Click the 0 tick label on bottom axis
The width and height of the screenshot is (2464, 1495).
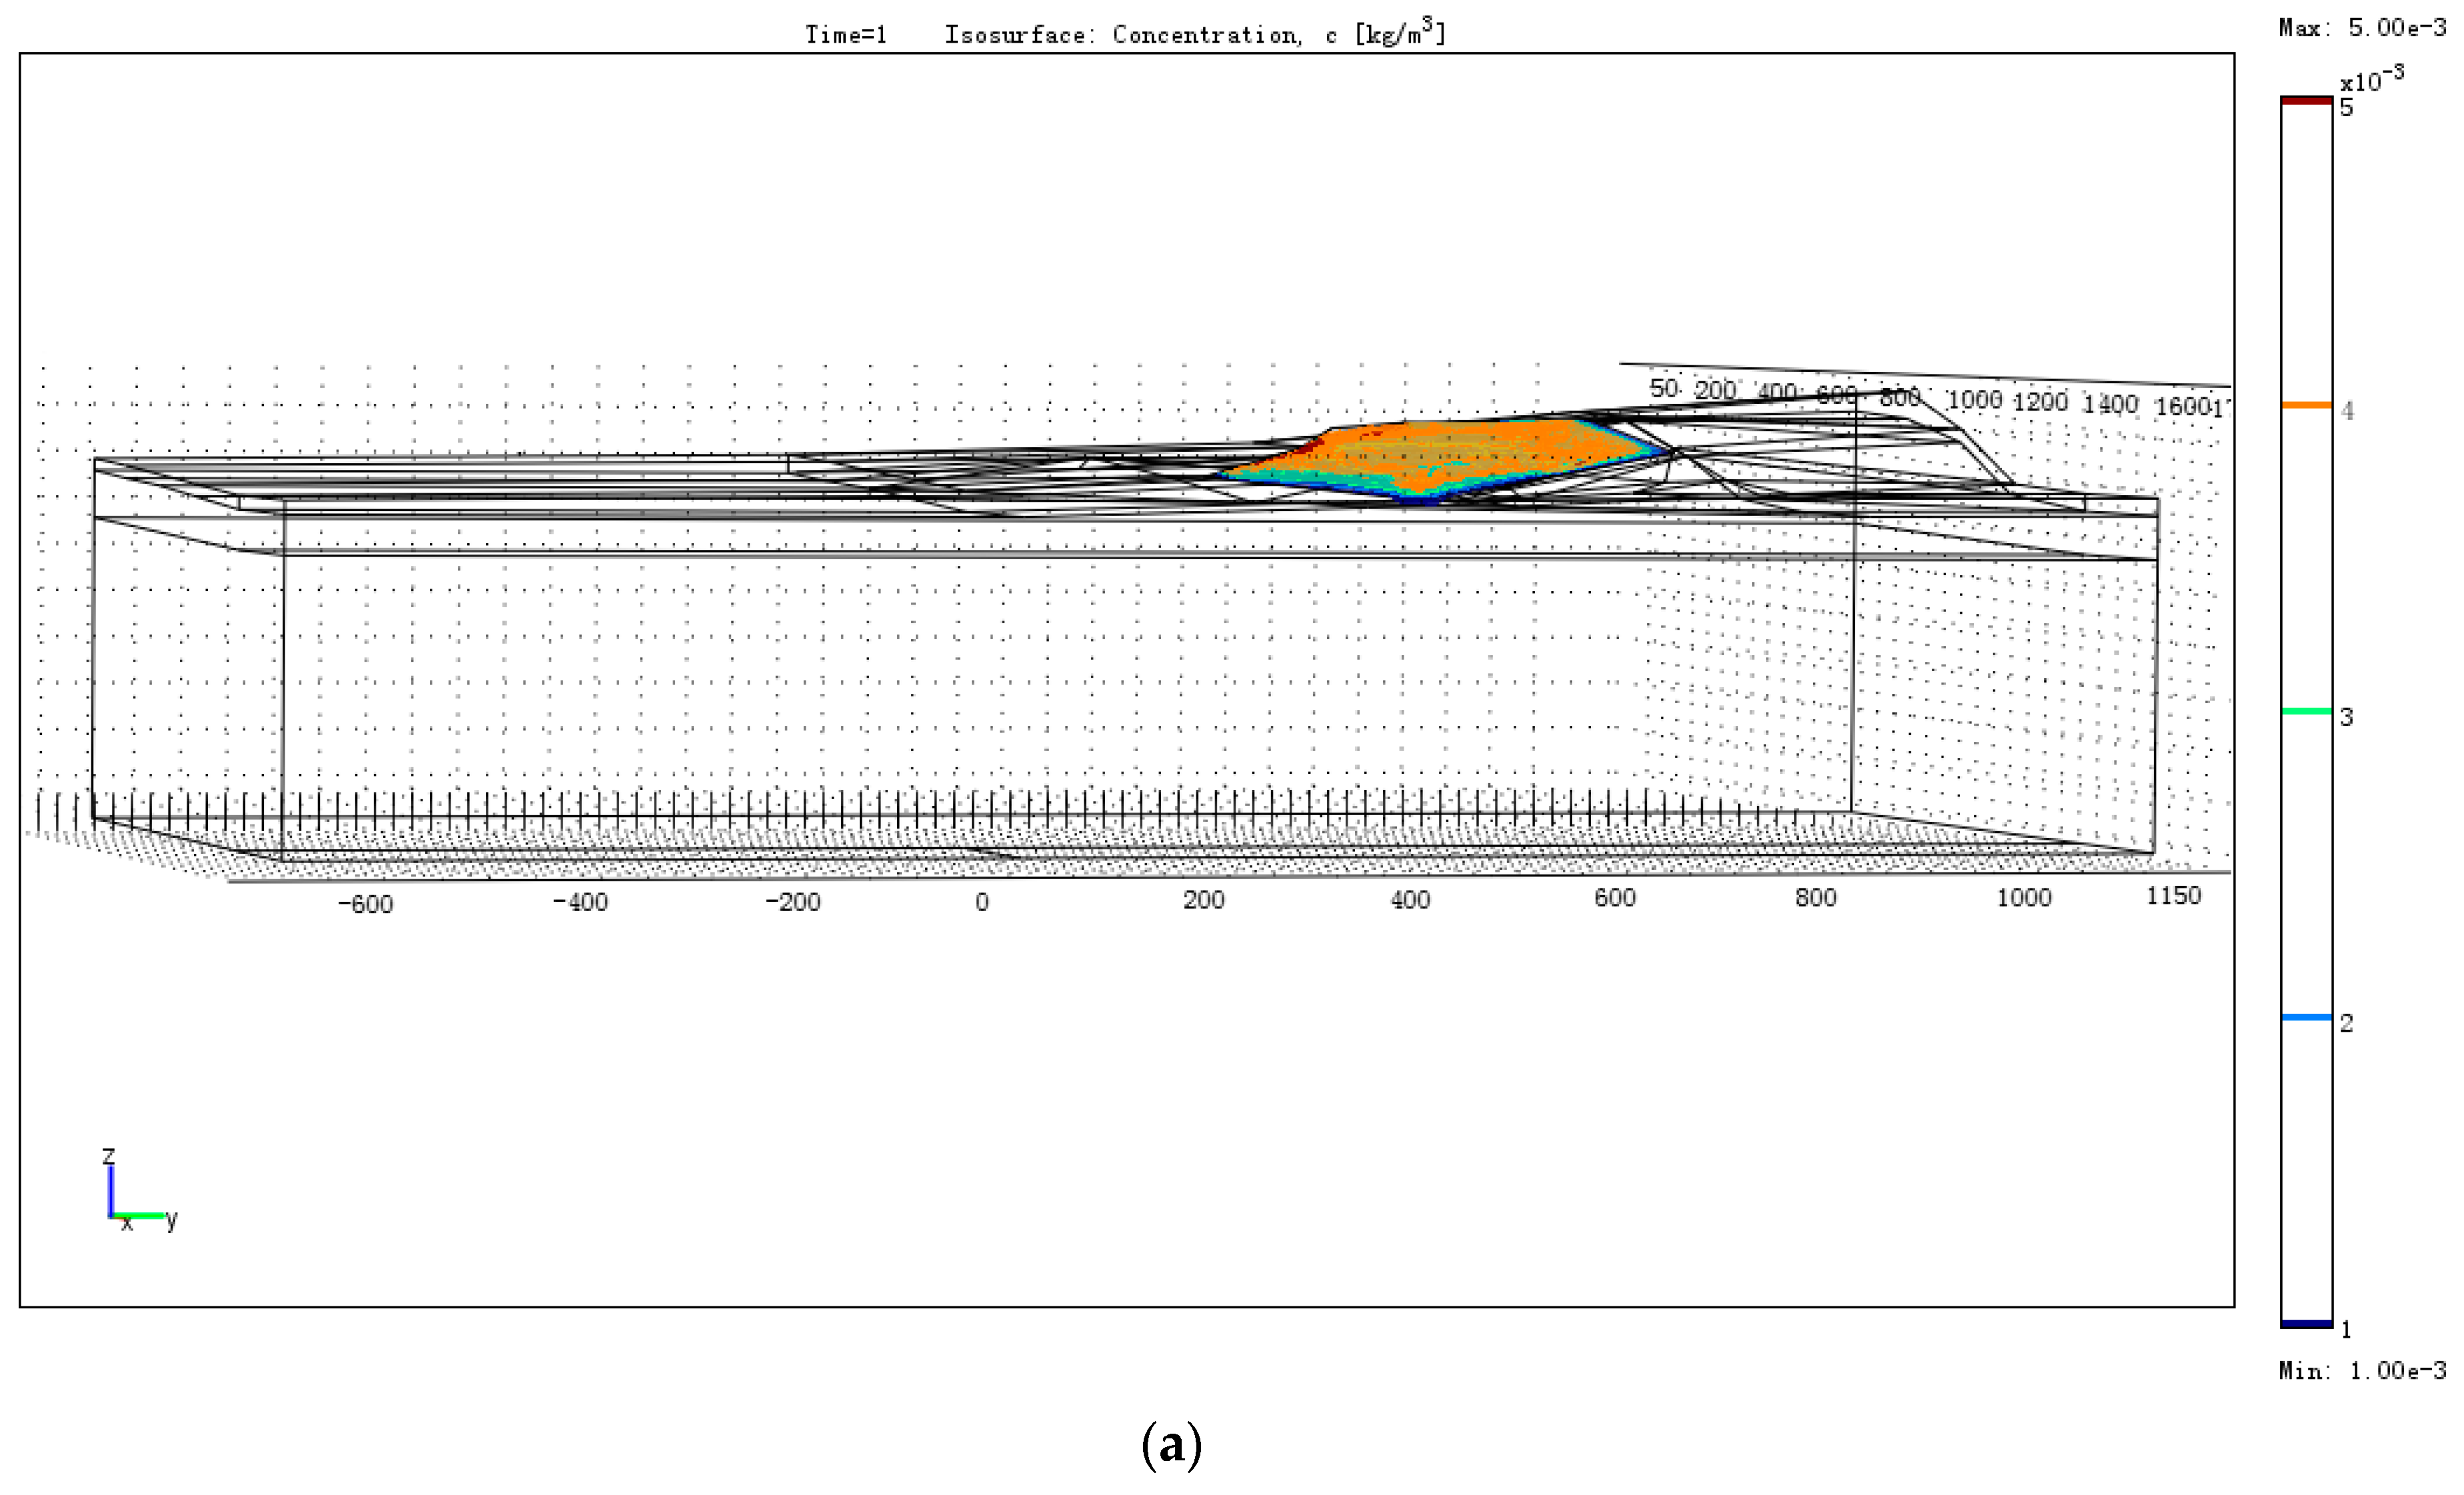coord(982,903)
